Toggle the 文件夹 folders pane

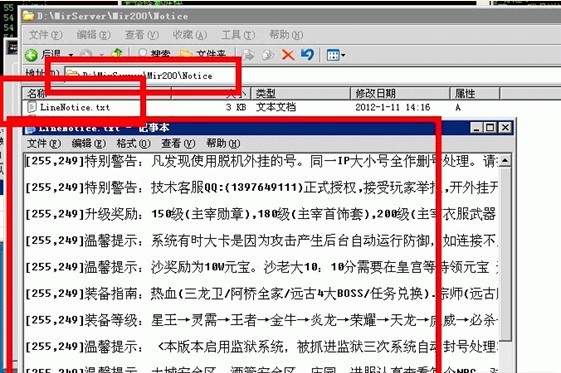[x=203, y=54]
